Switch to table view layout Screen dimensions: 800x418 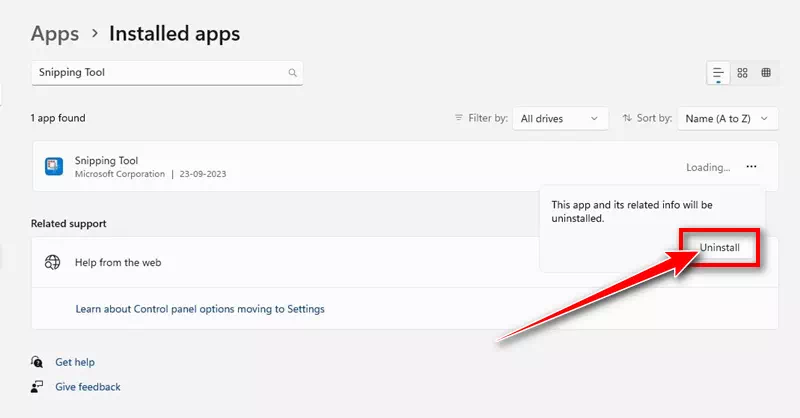coord(766,72)
